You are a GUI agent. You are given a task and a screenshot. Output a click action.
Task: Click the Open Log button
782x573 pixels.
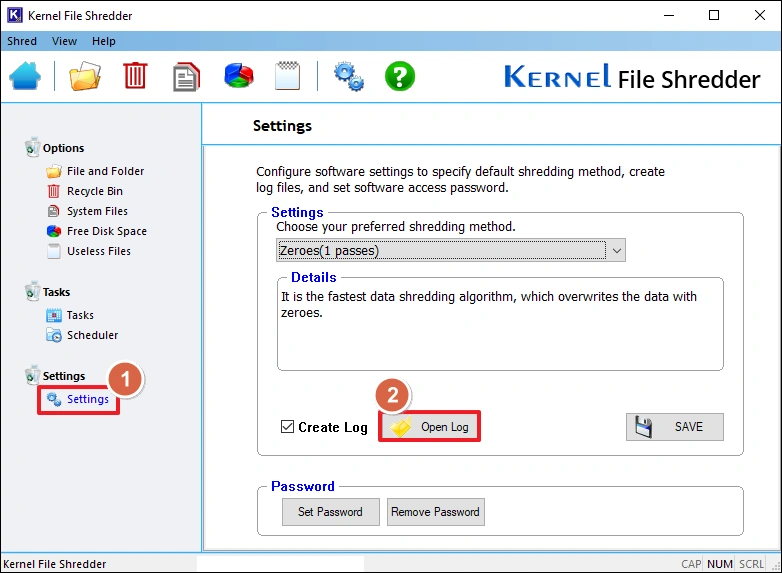(430, 427)
